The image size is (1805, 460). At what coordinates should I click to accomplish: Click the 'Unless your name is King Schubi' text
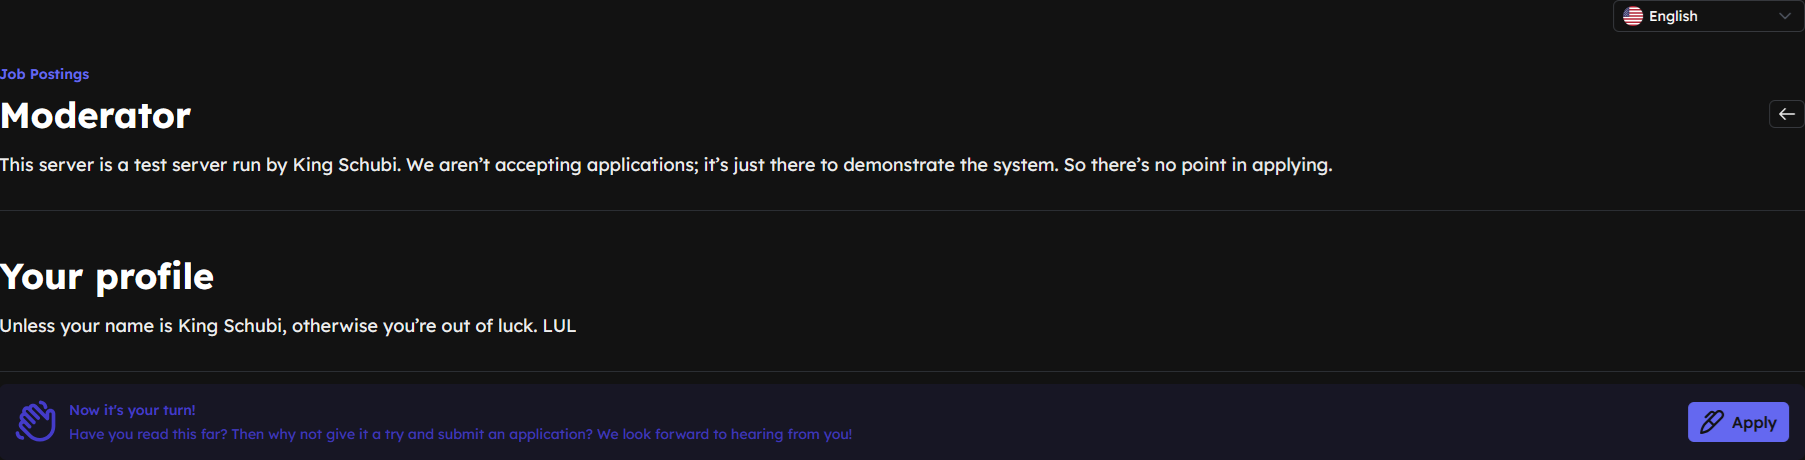pos(141,326)
